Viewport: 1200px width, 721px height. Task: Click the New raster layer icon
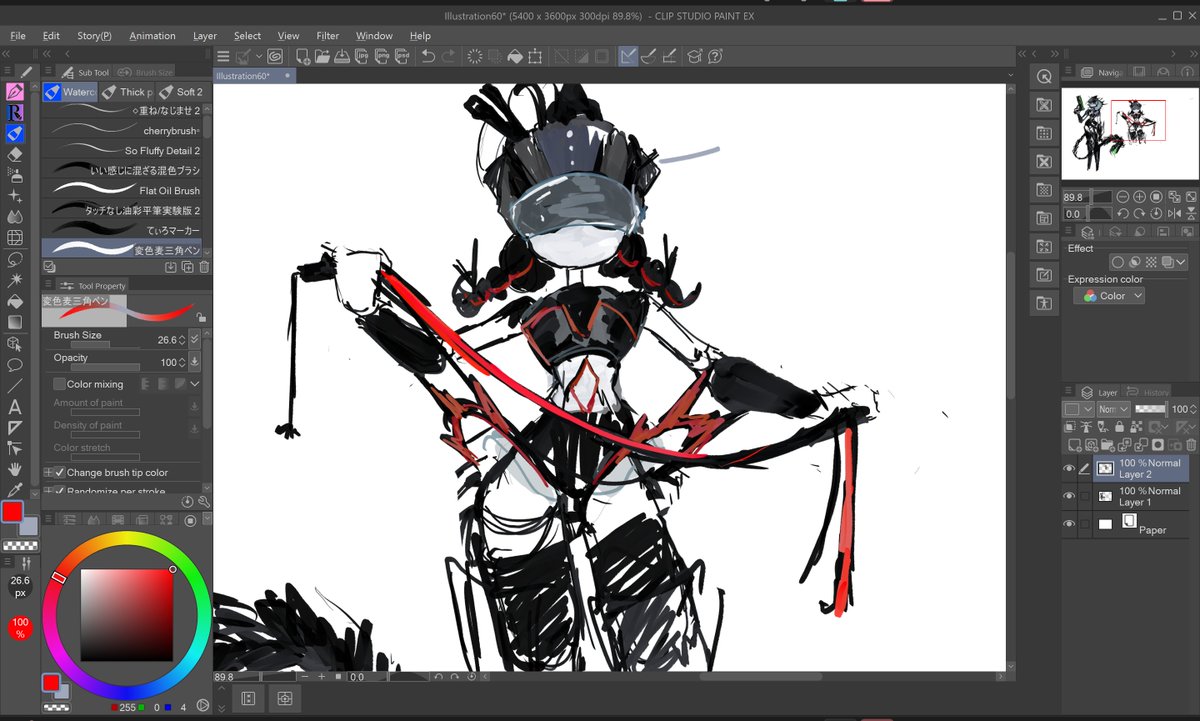1075,445
